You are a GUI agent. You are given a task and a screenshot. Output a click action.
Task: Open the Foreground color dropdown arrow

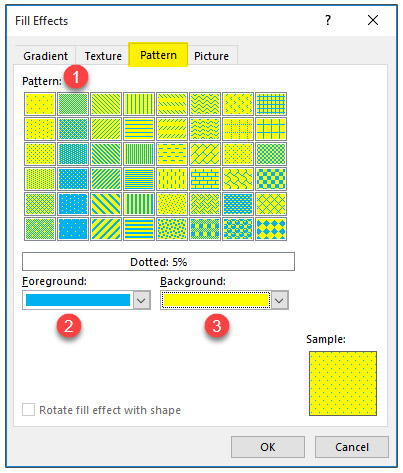tap(141, 300)
